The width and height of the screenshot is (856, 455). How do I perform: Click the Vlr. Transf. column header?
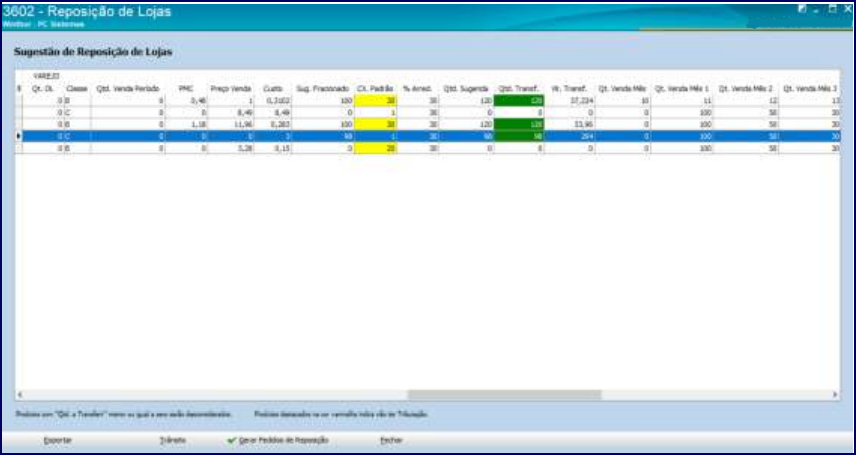pyautogui.click(x=569, y=88)
